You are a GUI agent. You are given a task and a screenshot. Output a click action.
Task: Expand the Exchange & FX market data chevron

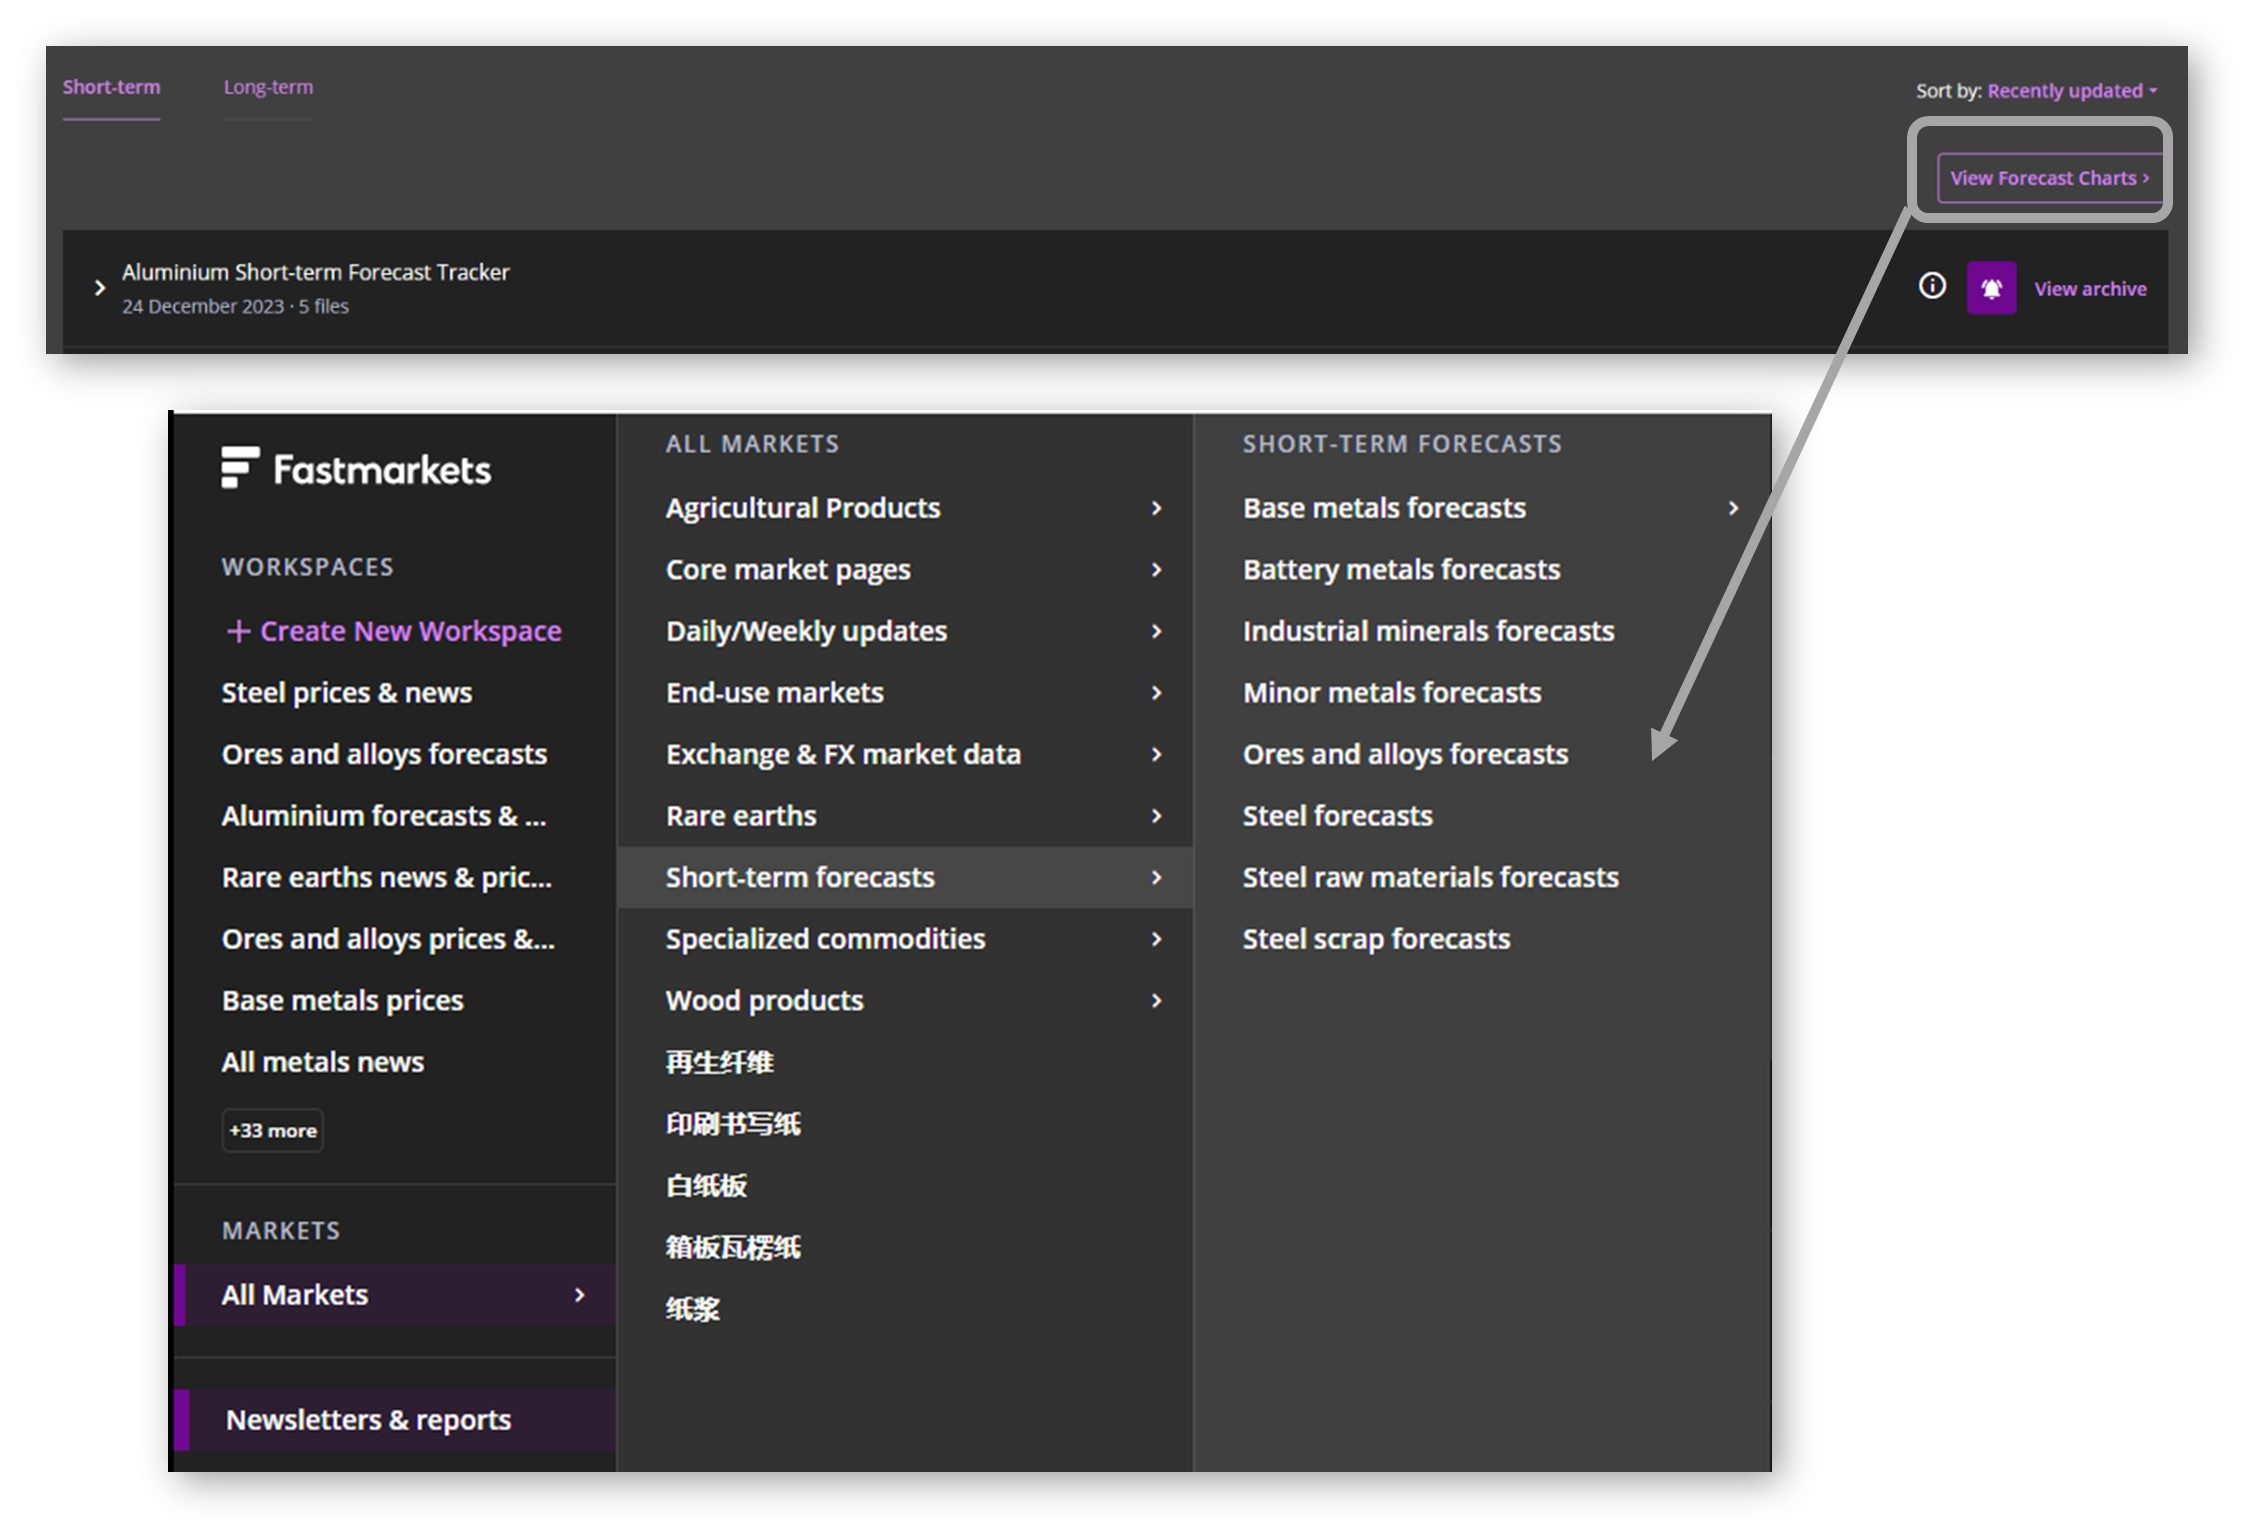pyautogui.click(x=1157, y=754)
